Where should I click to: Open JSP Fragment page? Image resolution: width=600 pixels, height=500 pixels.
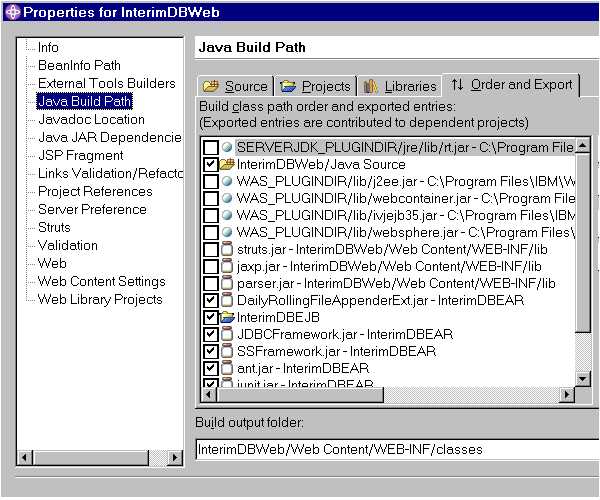click(81, 155)
